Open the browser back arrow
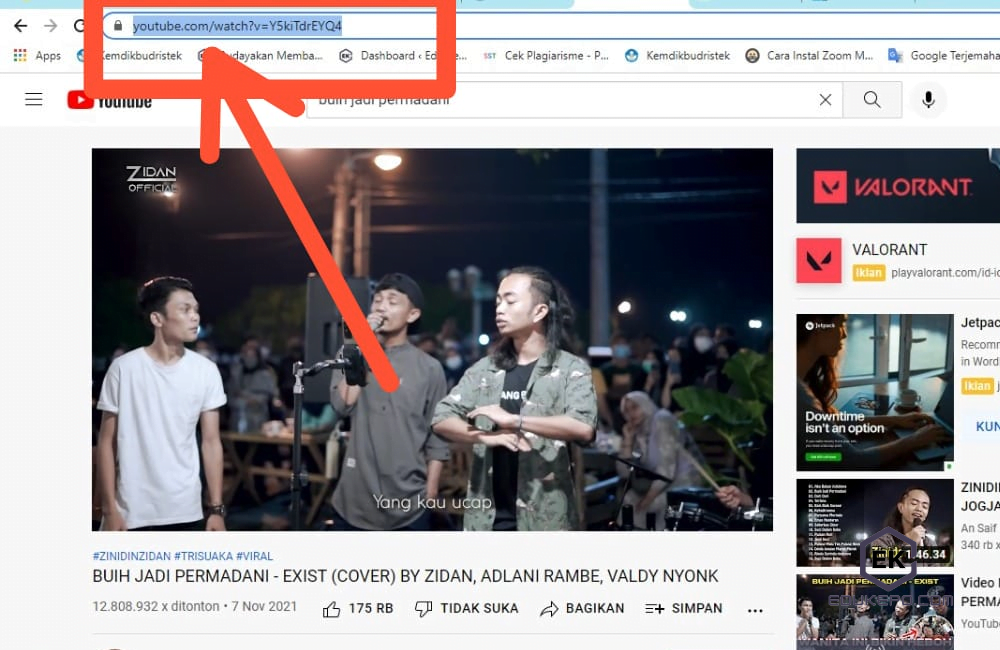Screen dimensions: 1000x650 (x=20, y=24)
